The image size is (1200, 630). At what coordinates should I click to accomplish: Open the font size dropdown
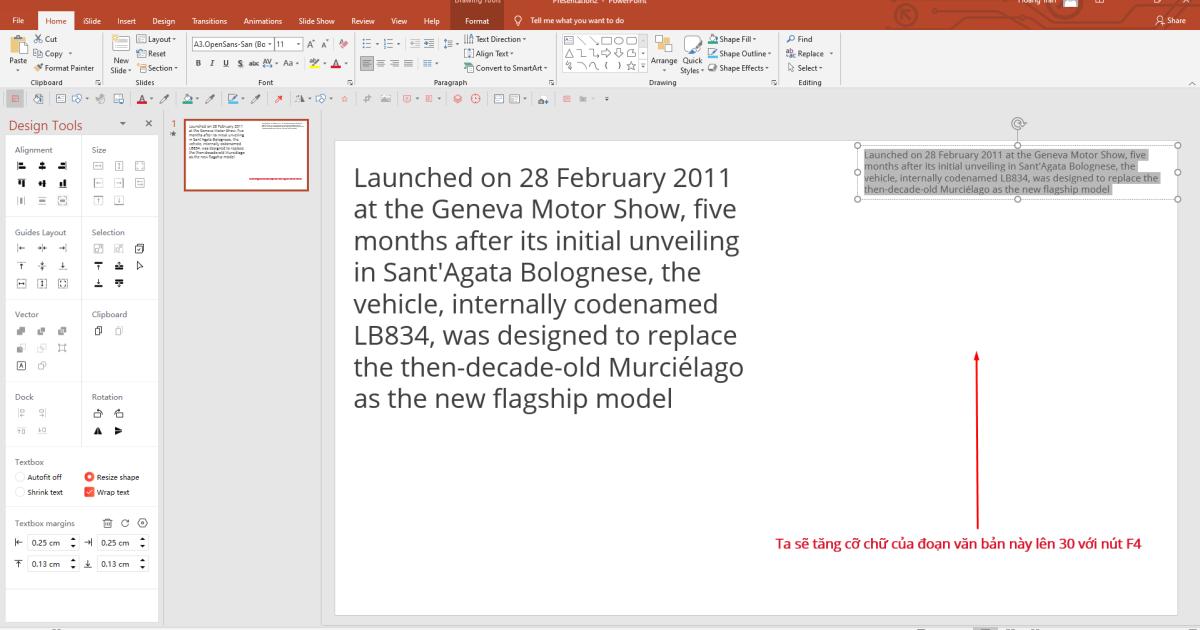click(298, 44)
